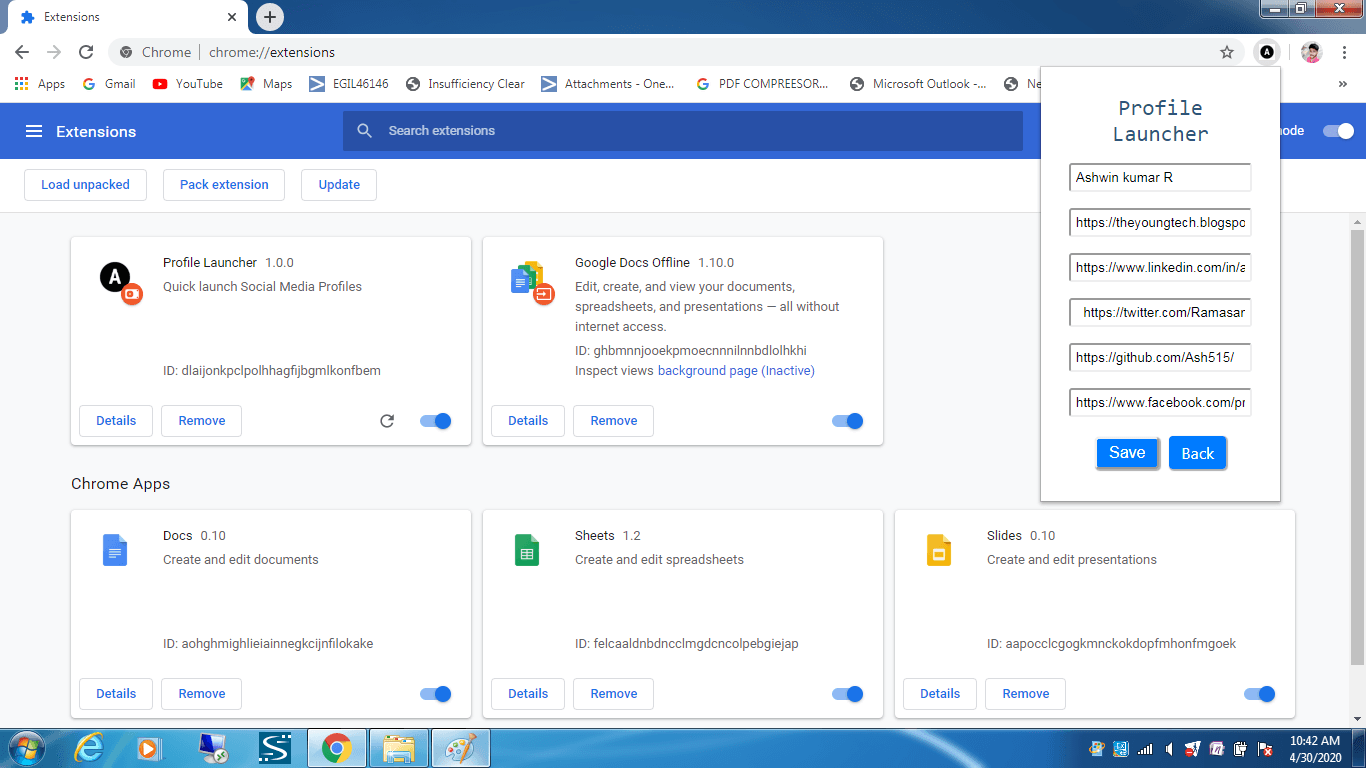1366x768 pixels.
Task: Turn off the Slides app toggle
Action: (x=1260, y=694)
